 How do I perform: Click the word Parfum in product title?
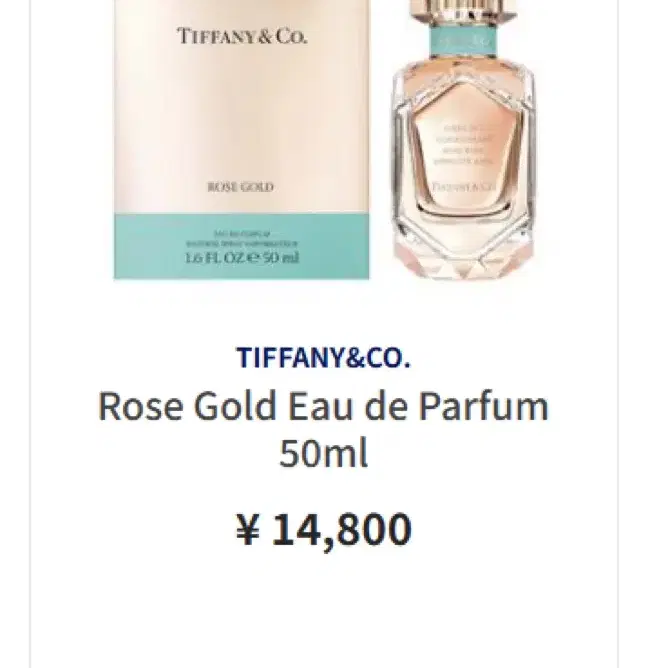484,406
